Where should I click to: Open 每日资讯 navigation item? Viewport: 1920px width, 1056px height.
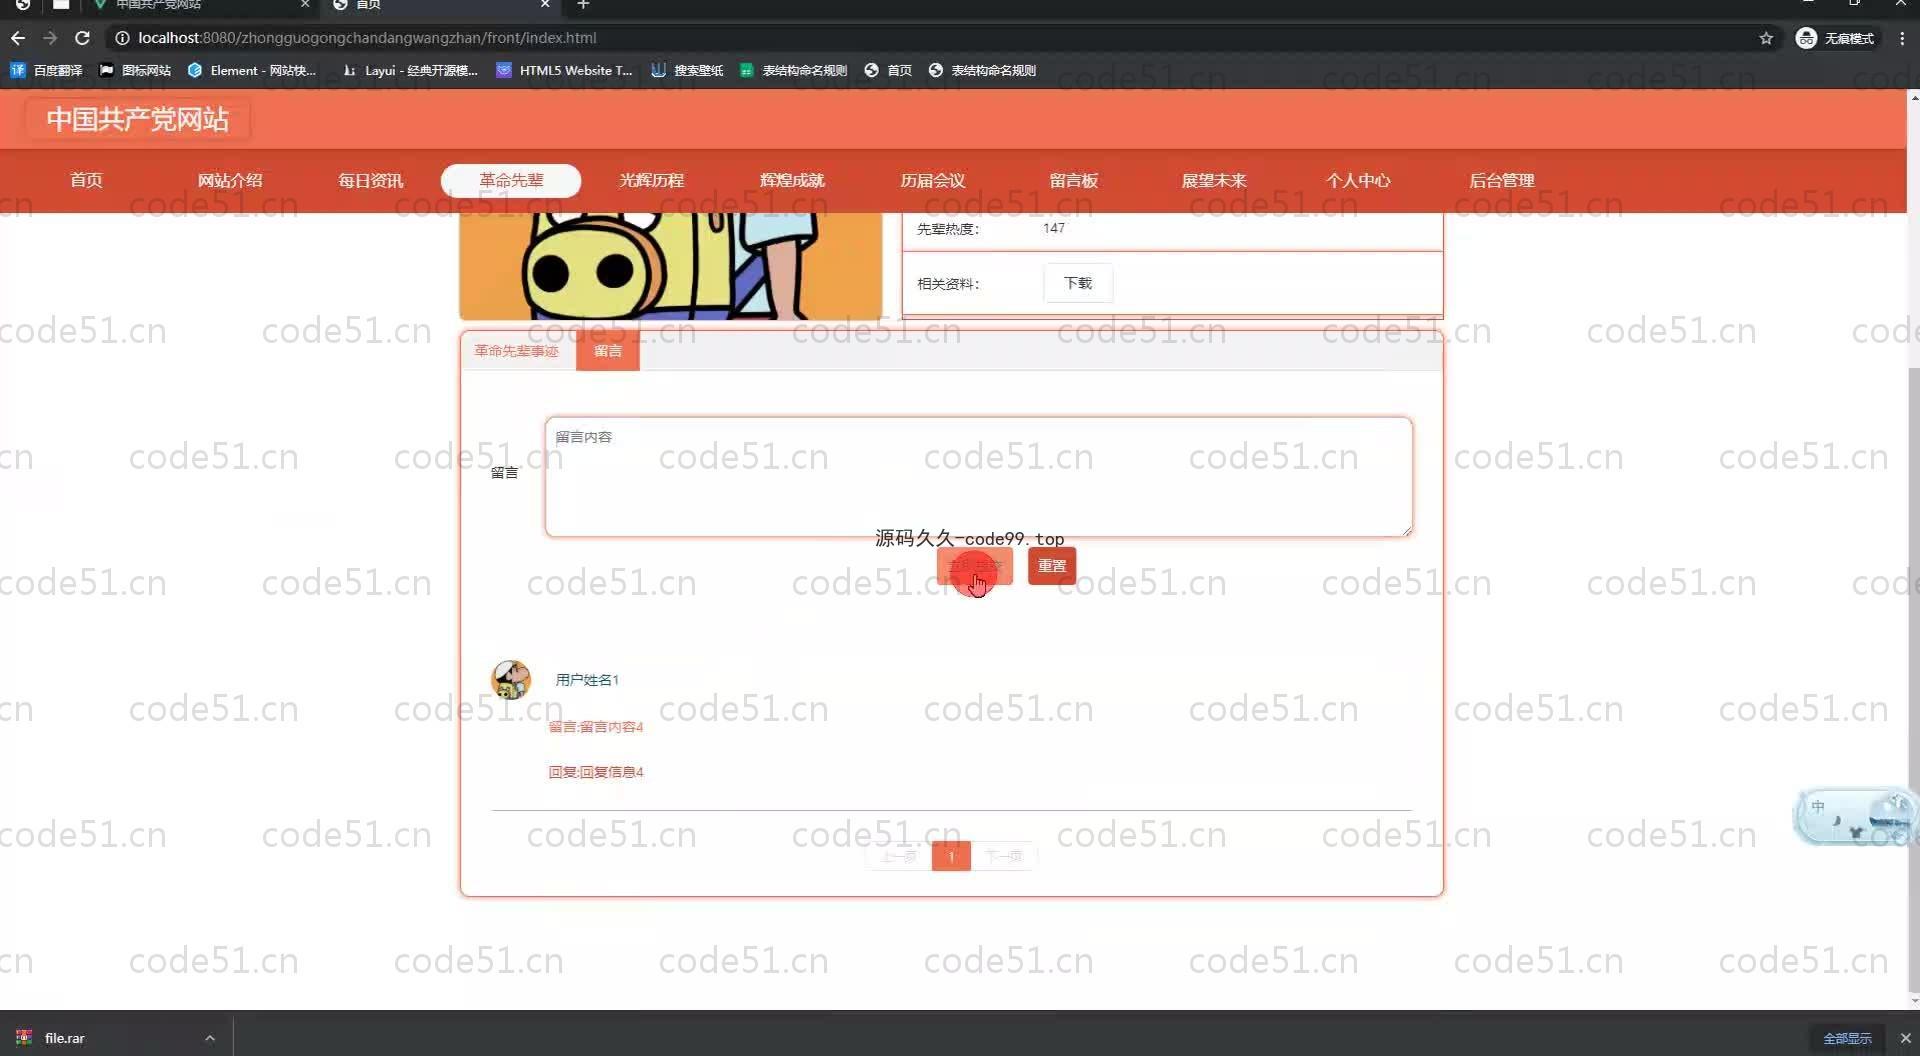click(x=371, y=180)
